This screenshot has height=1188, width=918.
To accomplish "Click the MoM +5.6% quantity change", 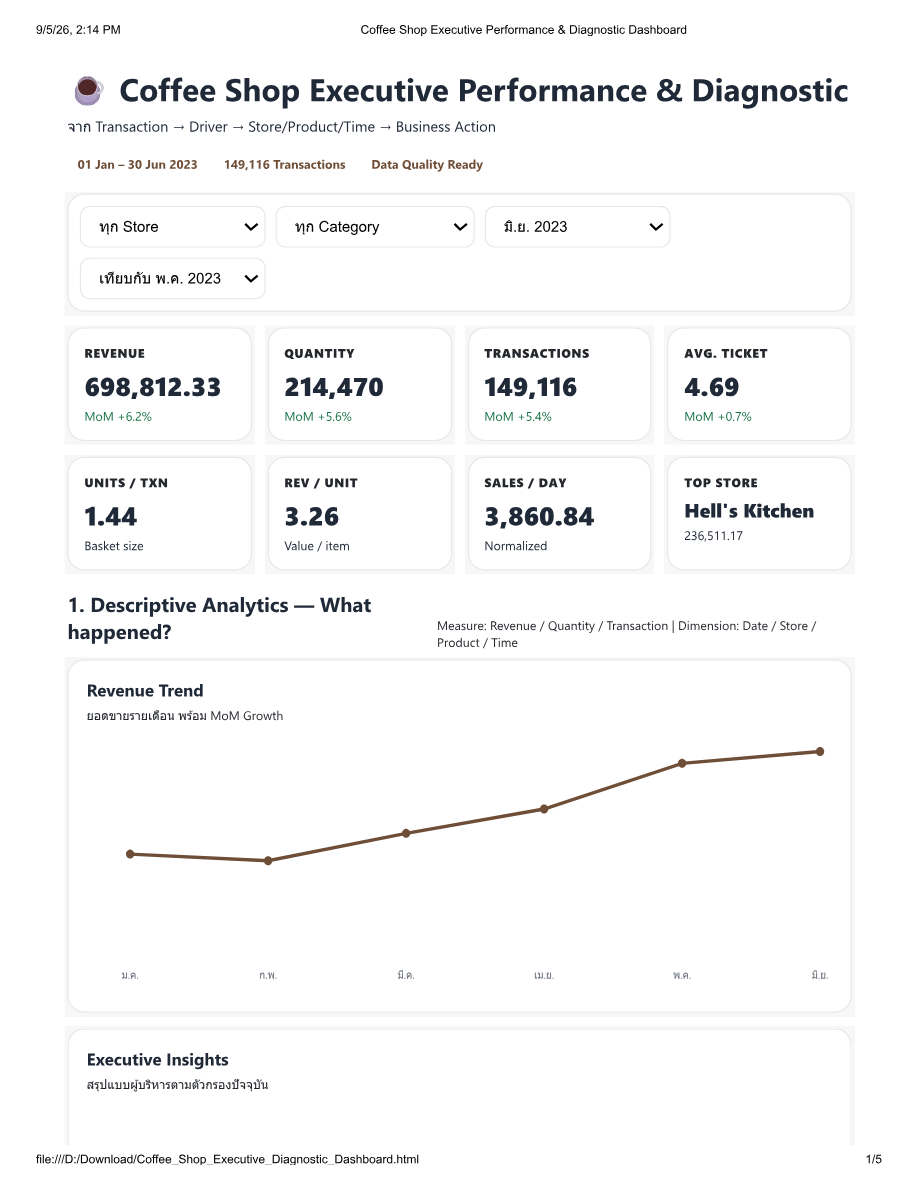I will 318,417.
